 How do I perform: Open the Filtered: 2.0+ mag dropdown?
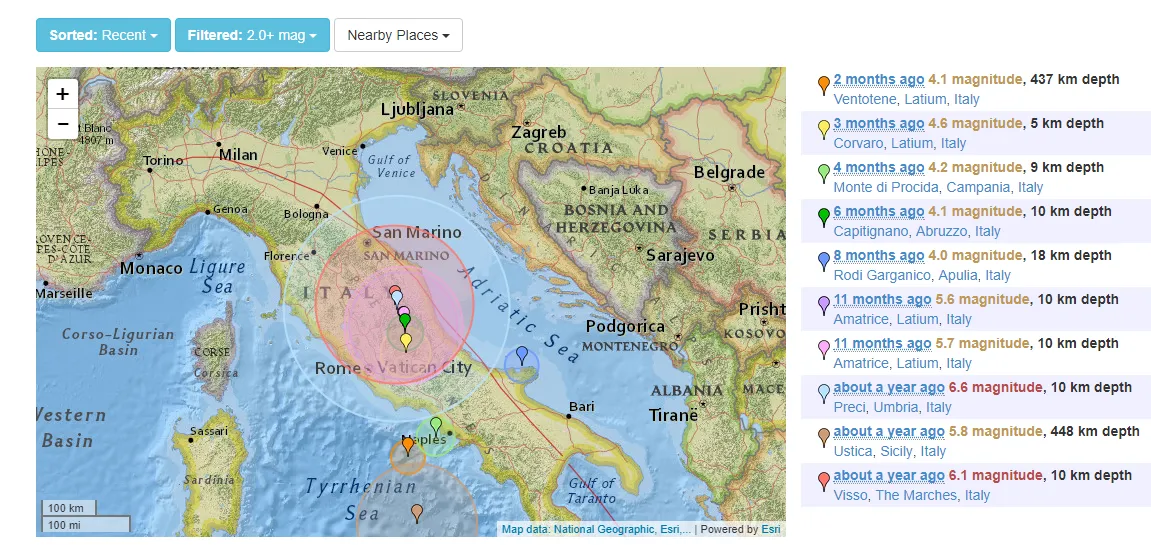(x=252, y=35)
